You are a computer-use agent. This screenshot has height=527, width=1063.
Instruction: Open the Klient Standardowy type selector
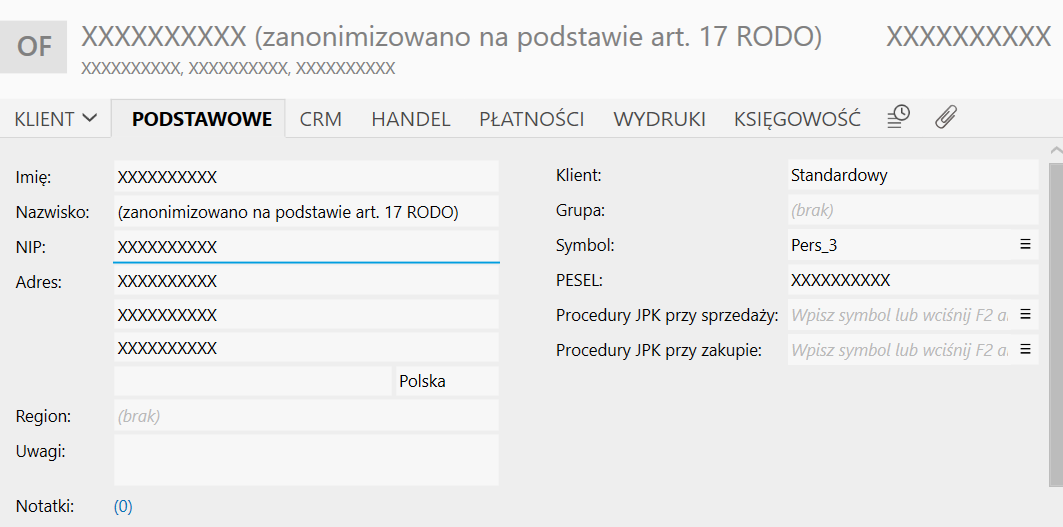coord(912,175)
